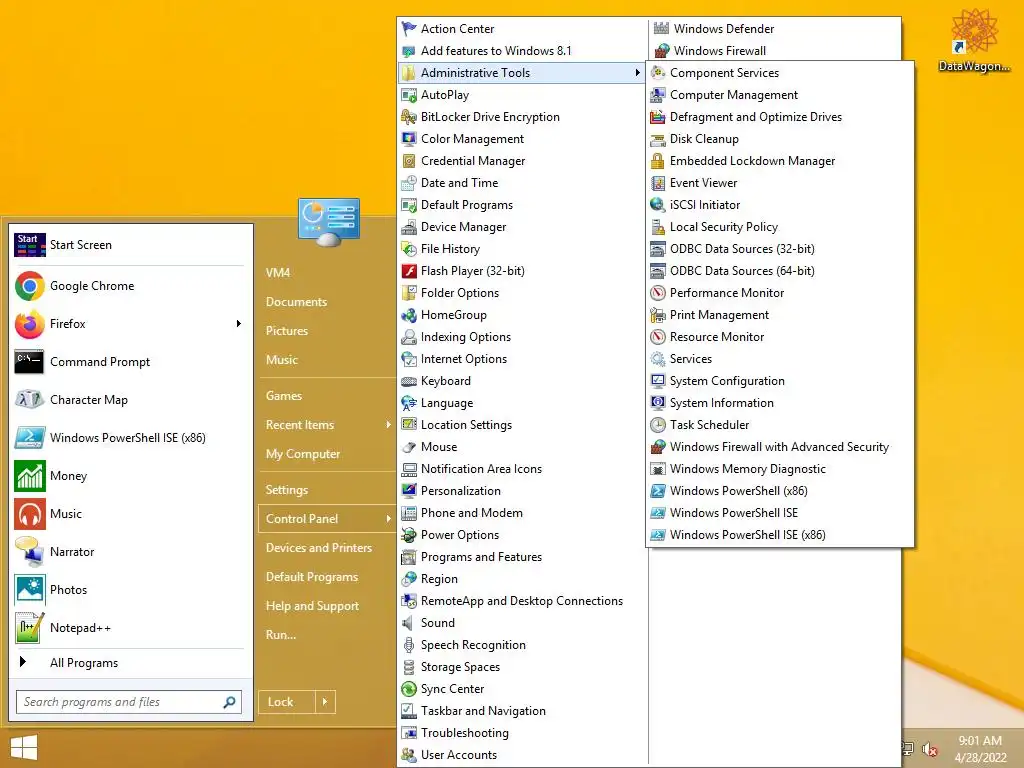Click the Task Scheduler clock icon

pyautogui.click(x=658, y=425)
